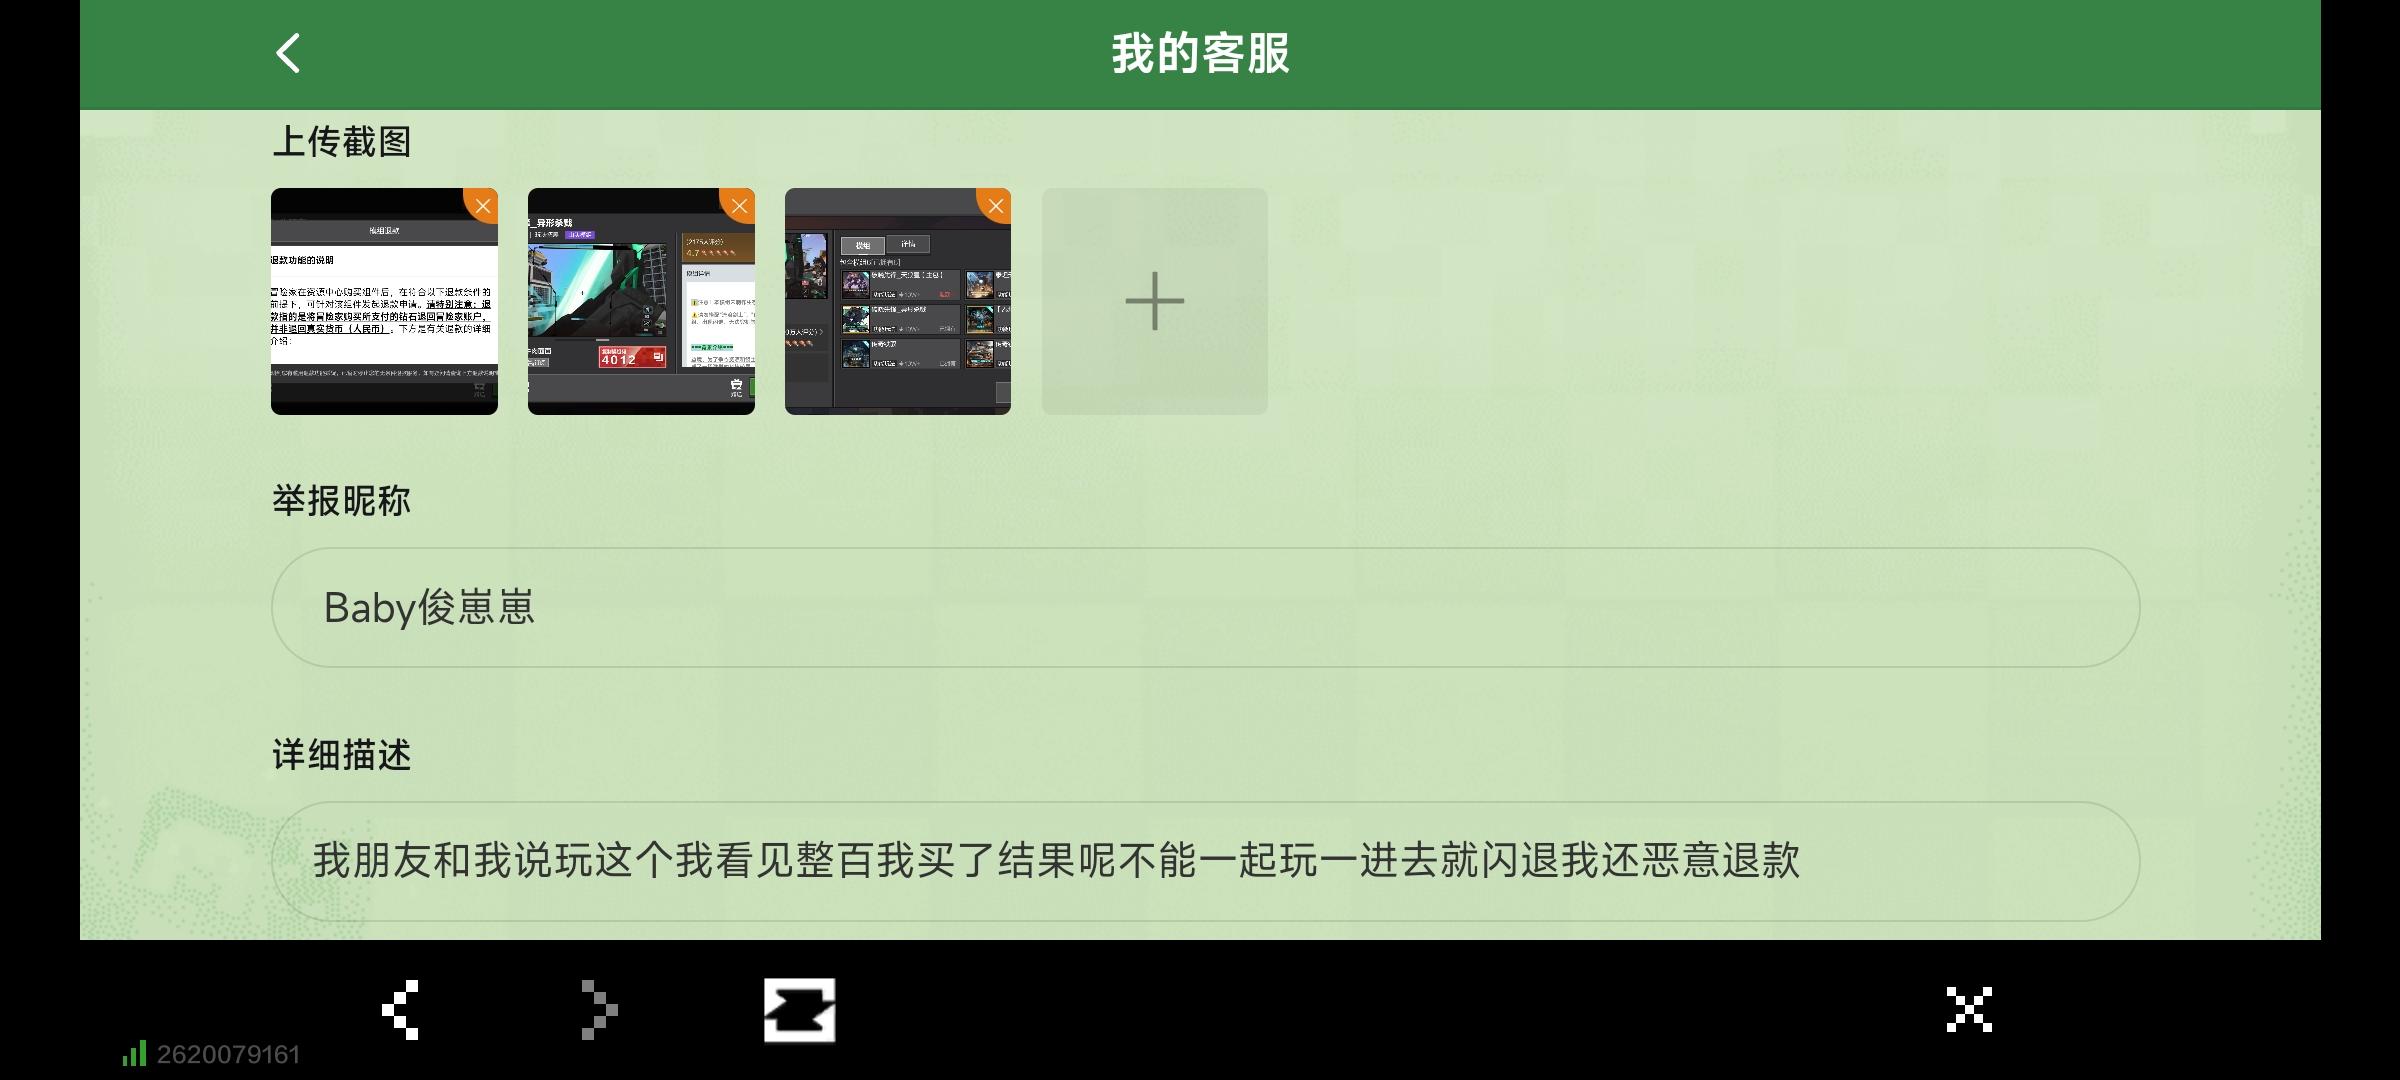Tap the ID number 2620079161

tap(228, 1055)
